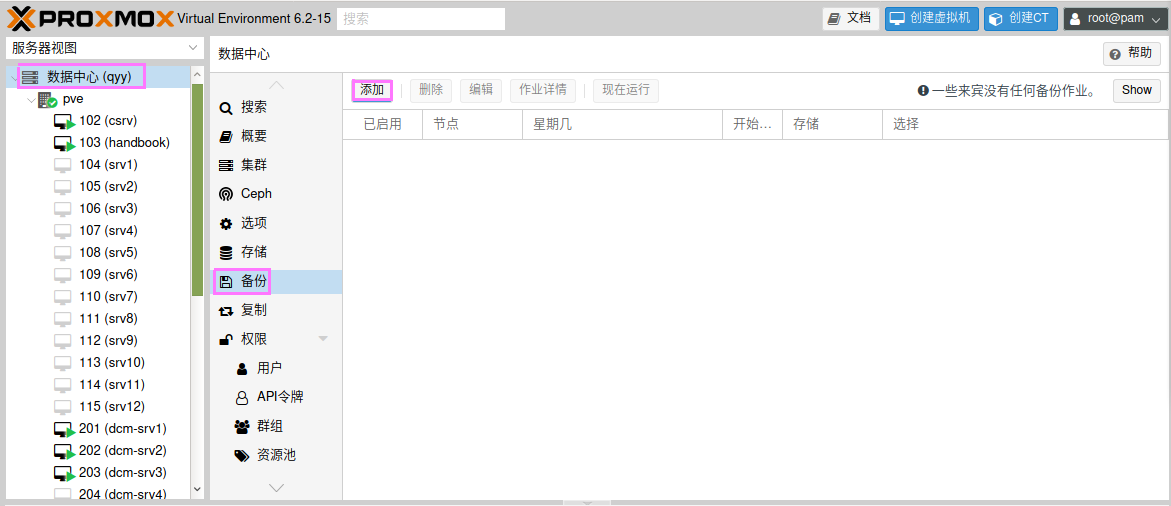Click VM icon beside 108 (srv5)
This screenshot has width=1171, height=506.
[63, 252]
